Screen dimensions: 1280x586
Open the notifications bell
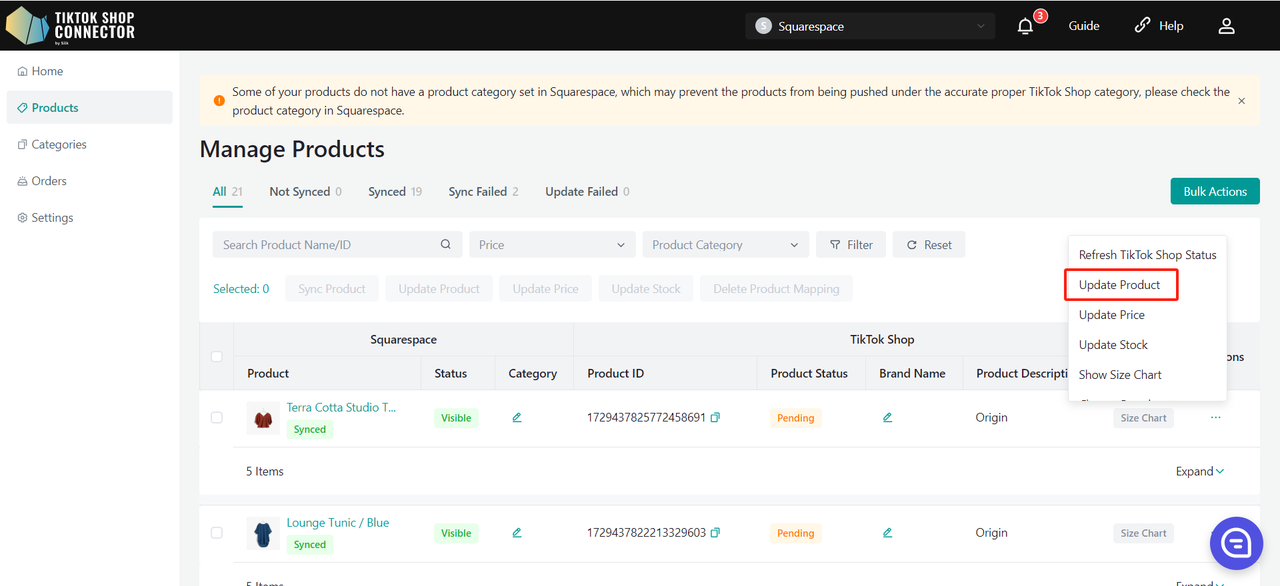[x=1025, y=26]
